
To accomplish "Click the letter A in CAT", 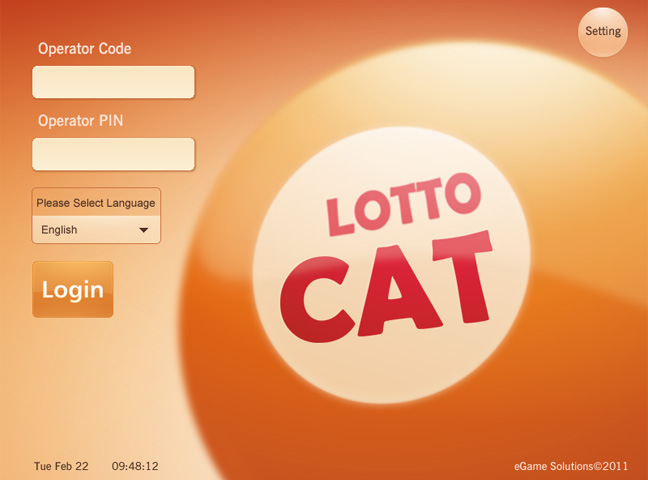I will [x=398, y=291].
